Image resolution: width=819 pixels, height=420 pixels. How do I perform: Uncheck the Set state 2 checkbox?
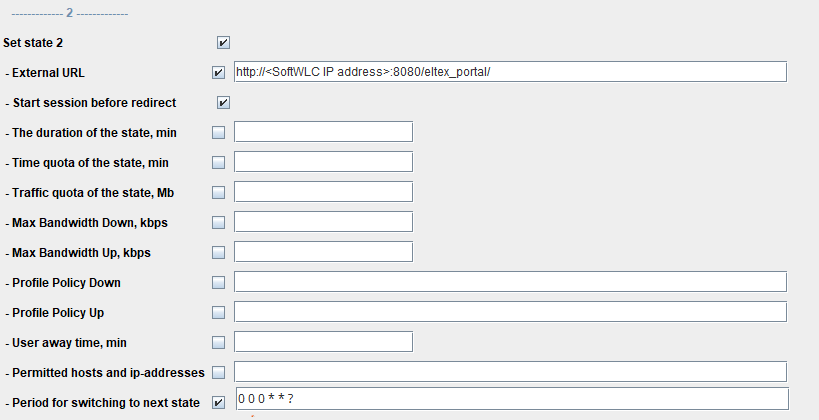pyautogui.click(x=223, y=43)
